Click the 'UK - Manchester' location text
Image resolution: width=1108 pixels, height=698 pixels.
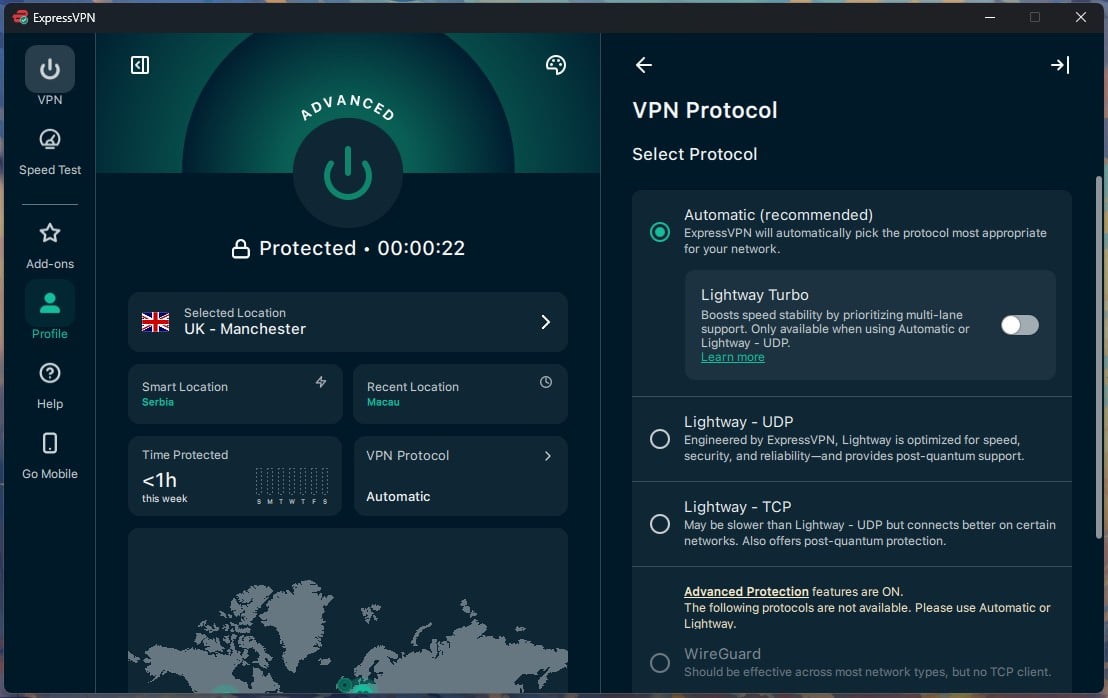point(244,329)
